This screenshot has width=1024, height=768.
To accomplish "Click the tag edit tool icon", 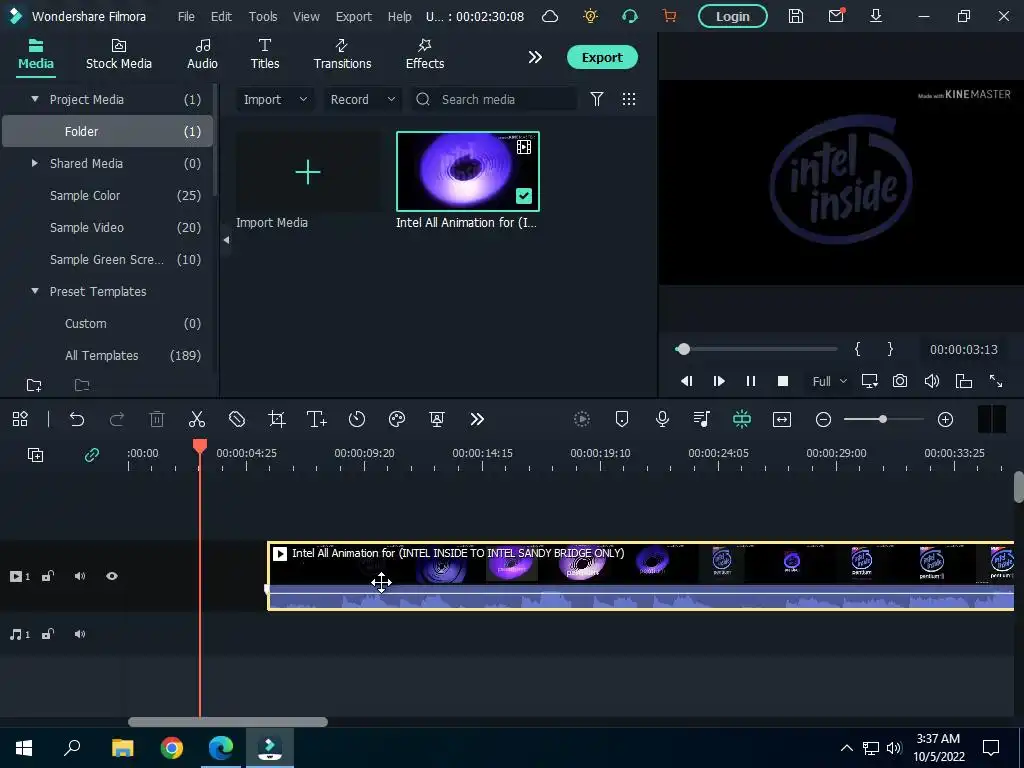I will pyautogui.click(x=237, y=419).
